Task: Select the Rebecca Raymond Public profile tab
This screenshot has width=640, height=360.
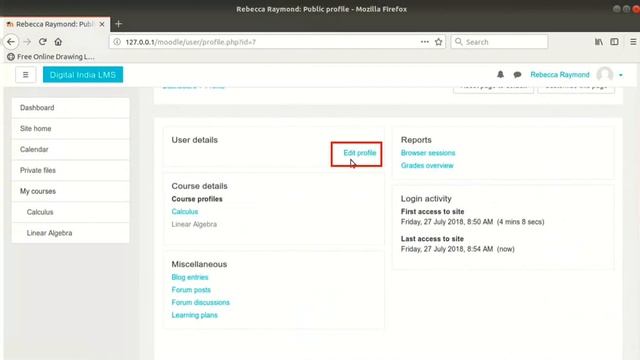Action: tap(55, 24)
